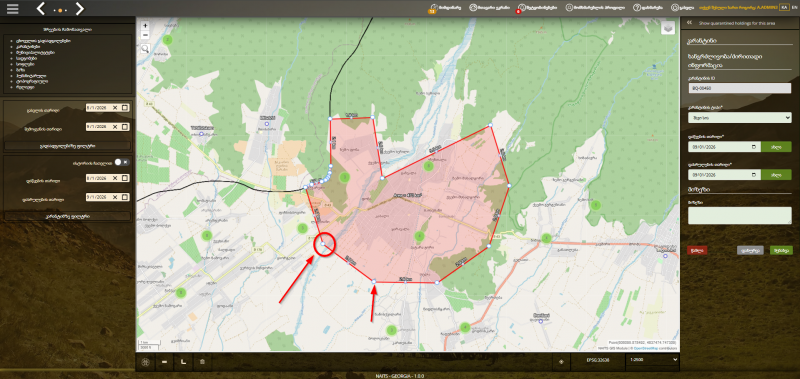Click the quarantine end date input
Image resolution: width=800 pixels, height=379 pixels.
pos(724,174)
